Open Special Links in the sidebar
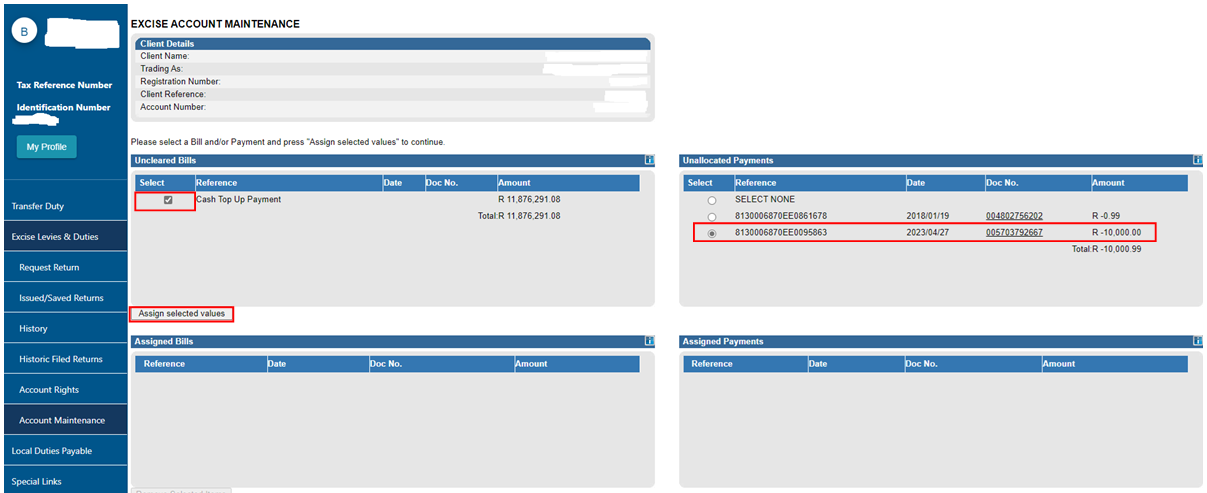The height and width of the screenshot is (493, 1207). (x=37, y=481)
